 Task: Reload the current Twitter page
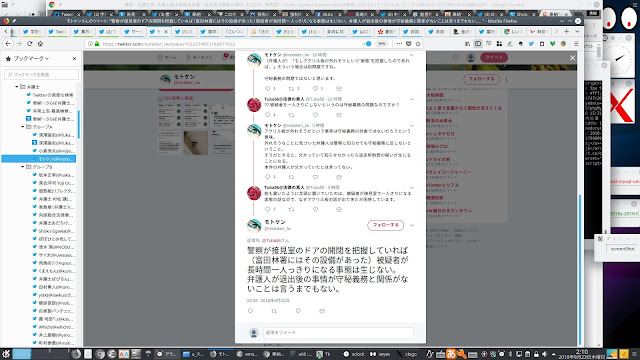pos(29,44)
